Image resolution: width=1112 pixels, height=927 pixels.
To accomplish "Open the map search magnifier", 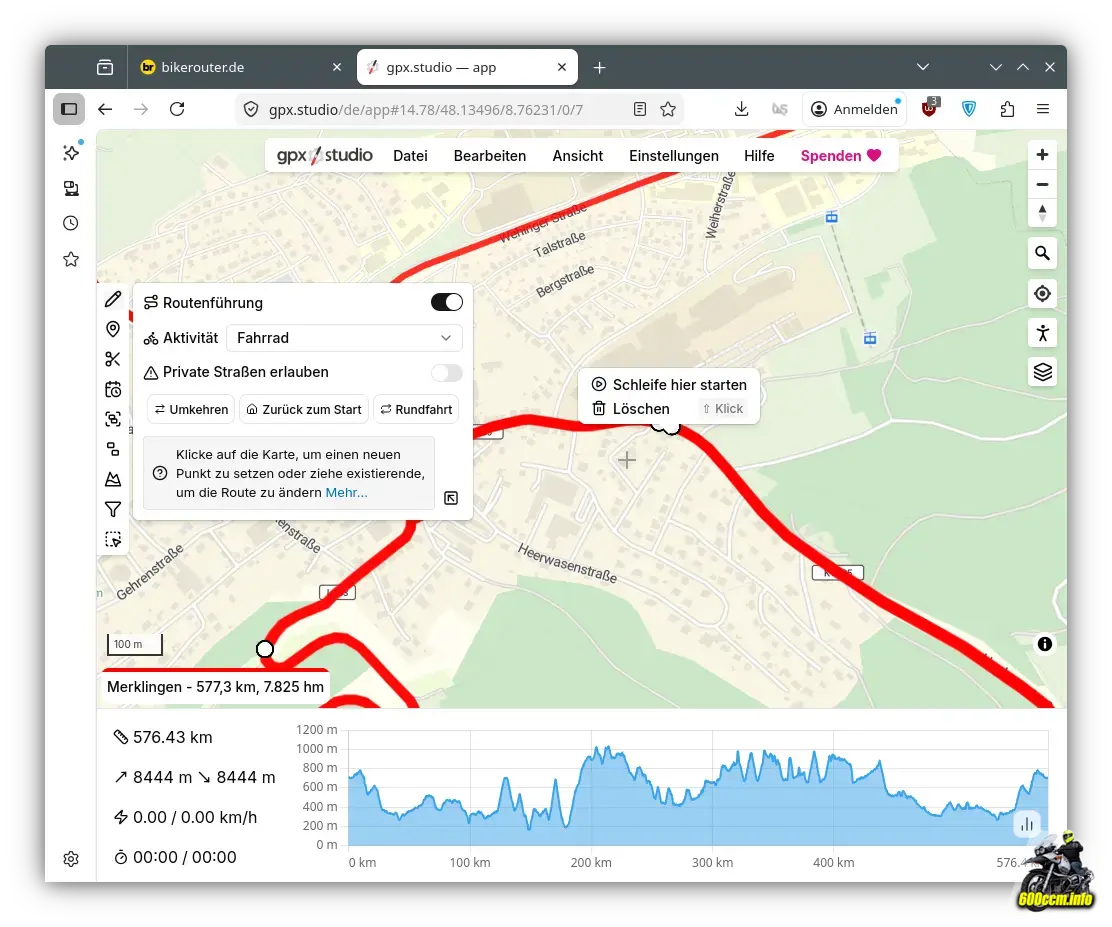I will (1042, 254).
